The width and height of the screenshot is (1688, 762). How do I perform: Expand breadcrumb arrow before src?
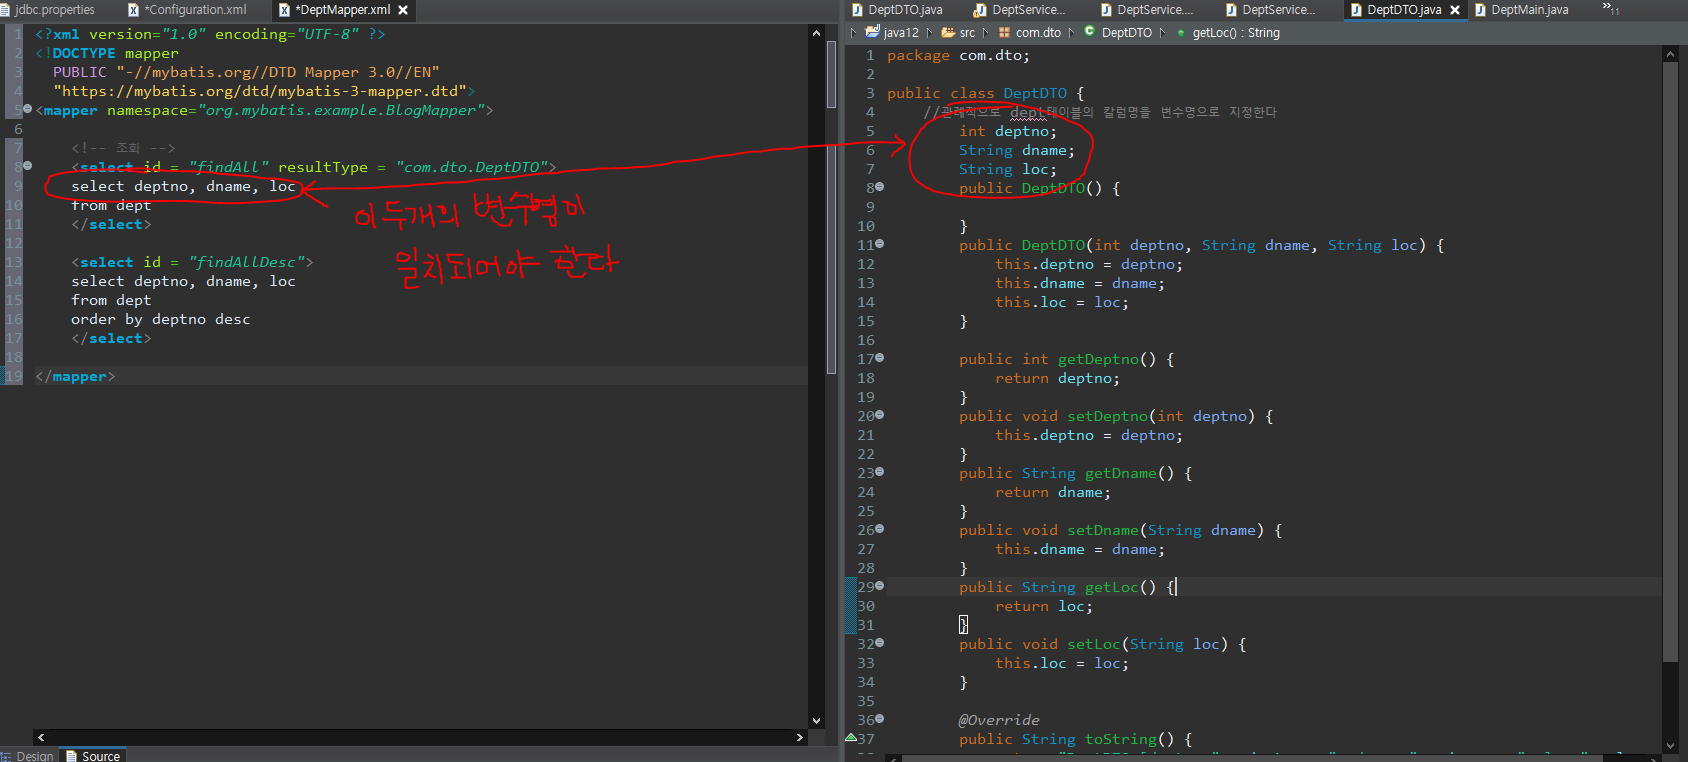930,33
